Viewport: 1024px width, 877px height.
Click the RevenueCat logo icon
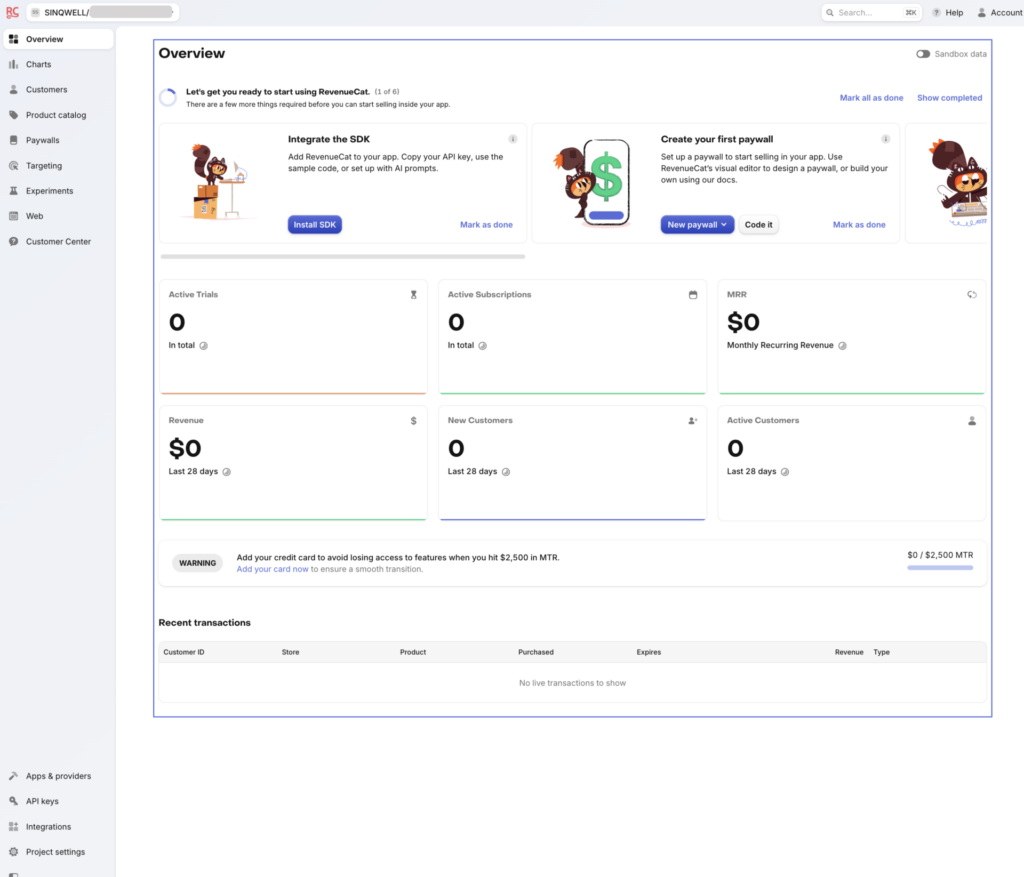tap(12, 12)
